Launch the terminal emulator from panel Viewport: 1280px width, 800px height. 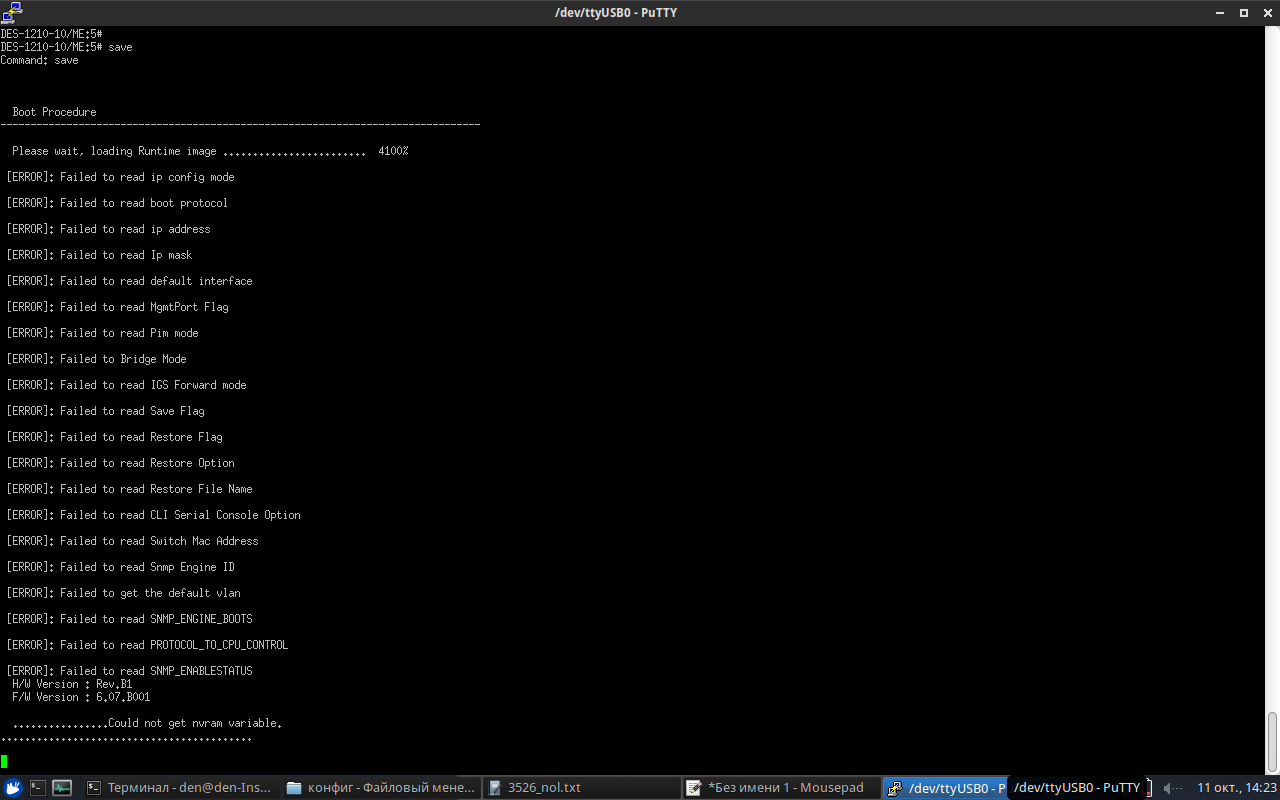(37, 788)
